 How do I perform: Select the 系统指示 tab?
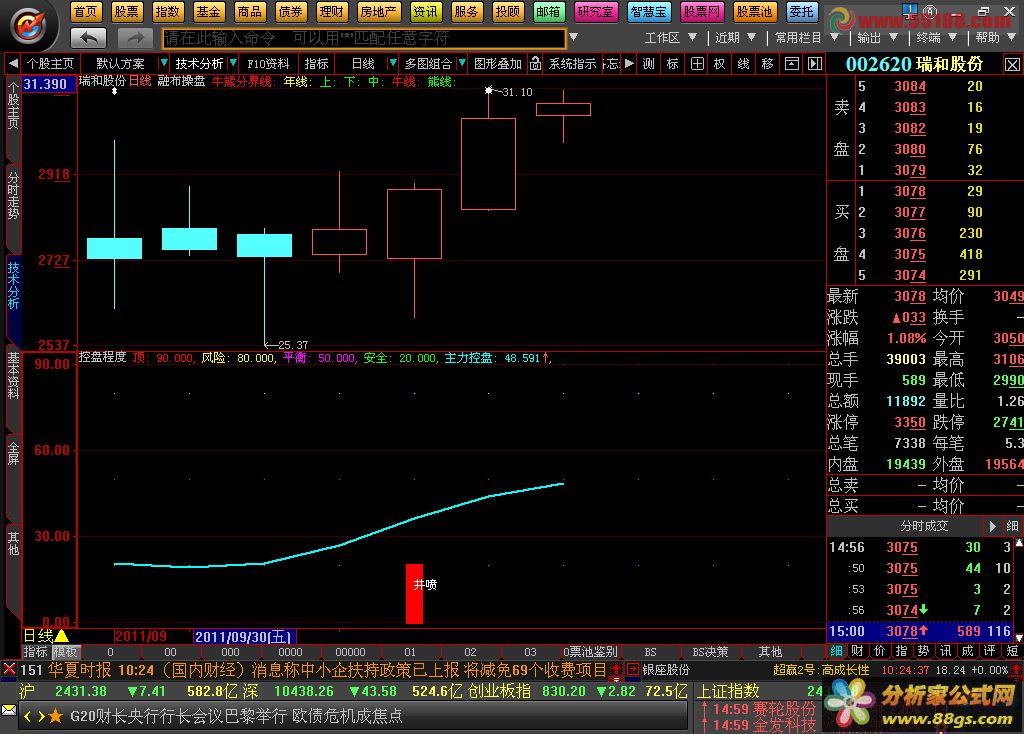point(572,63)
